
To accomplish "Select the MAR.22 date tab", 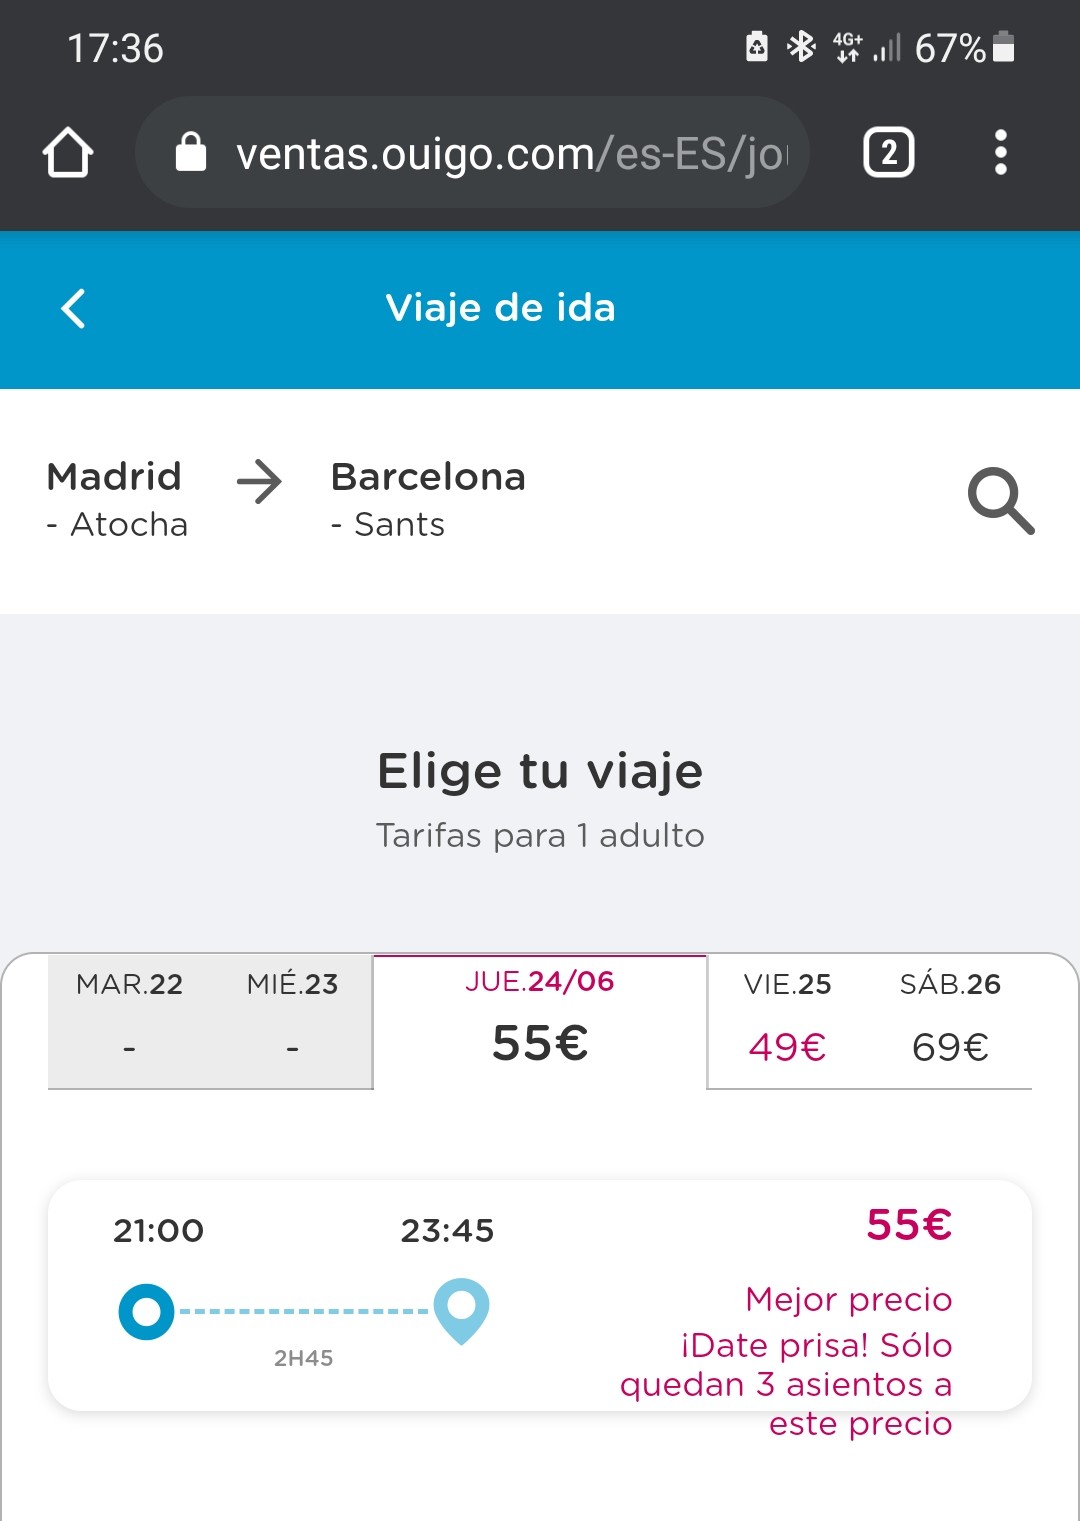I will point(130,1020).
